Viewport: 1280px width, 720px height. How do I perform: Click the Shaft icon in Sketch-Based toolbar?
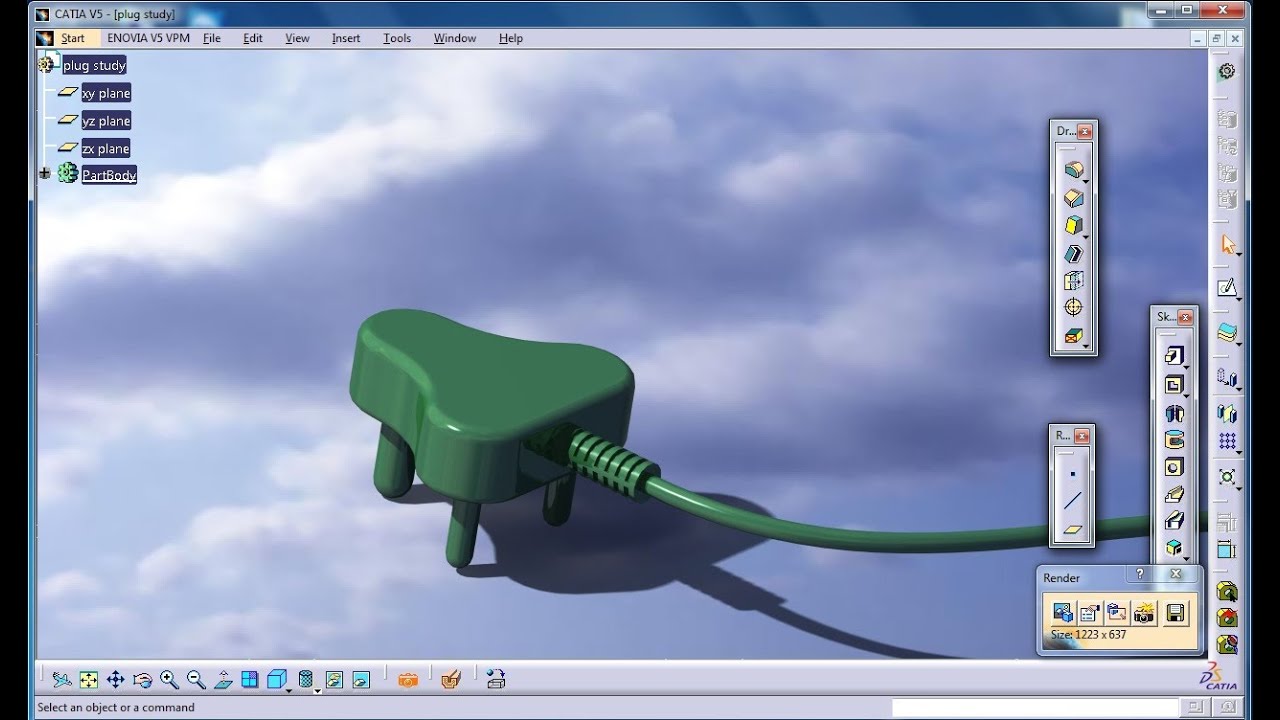pos(1174,412)
